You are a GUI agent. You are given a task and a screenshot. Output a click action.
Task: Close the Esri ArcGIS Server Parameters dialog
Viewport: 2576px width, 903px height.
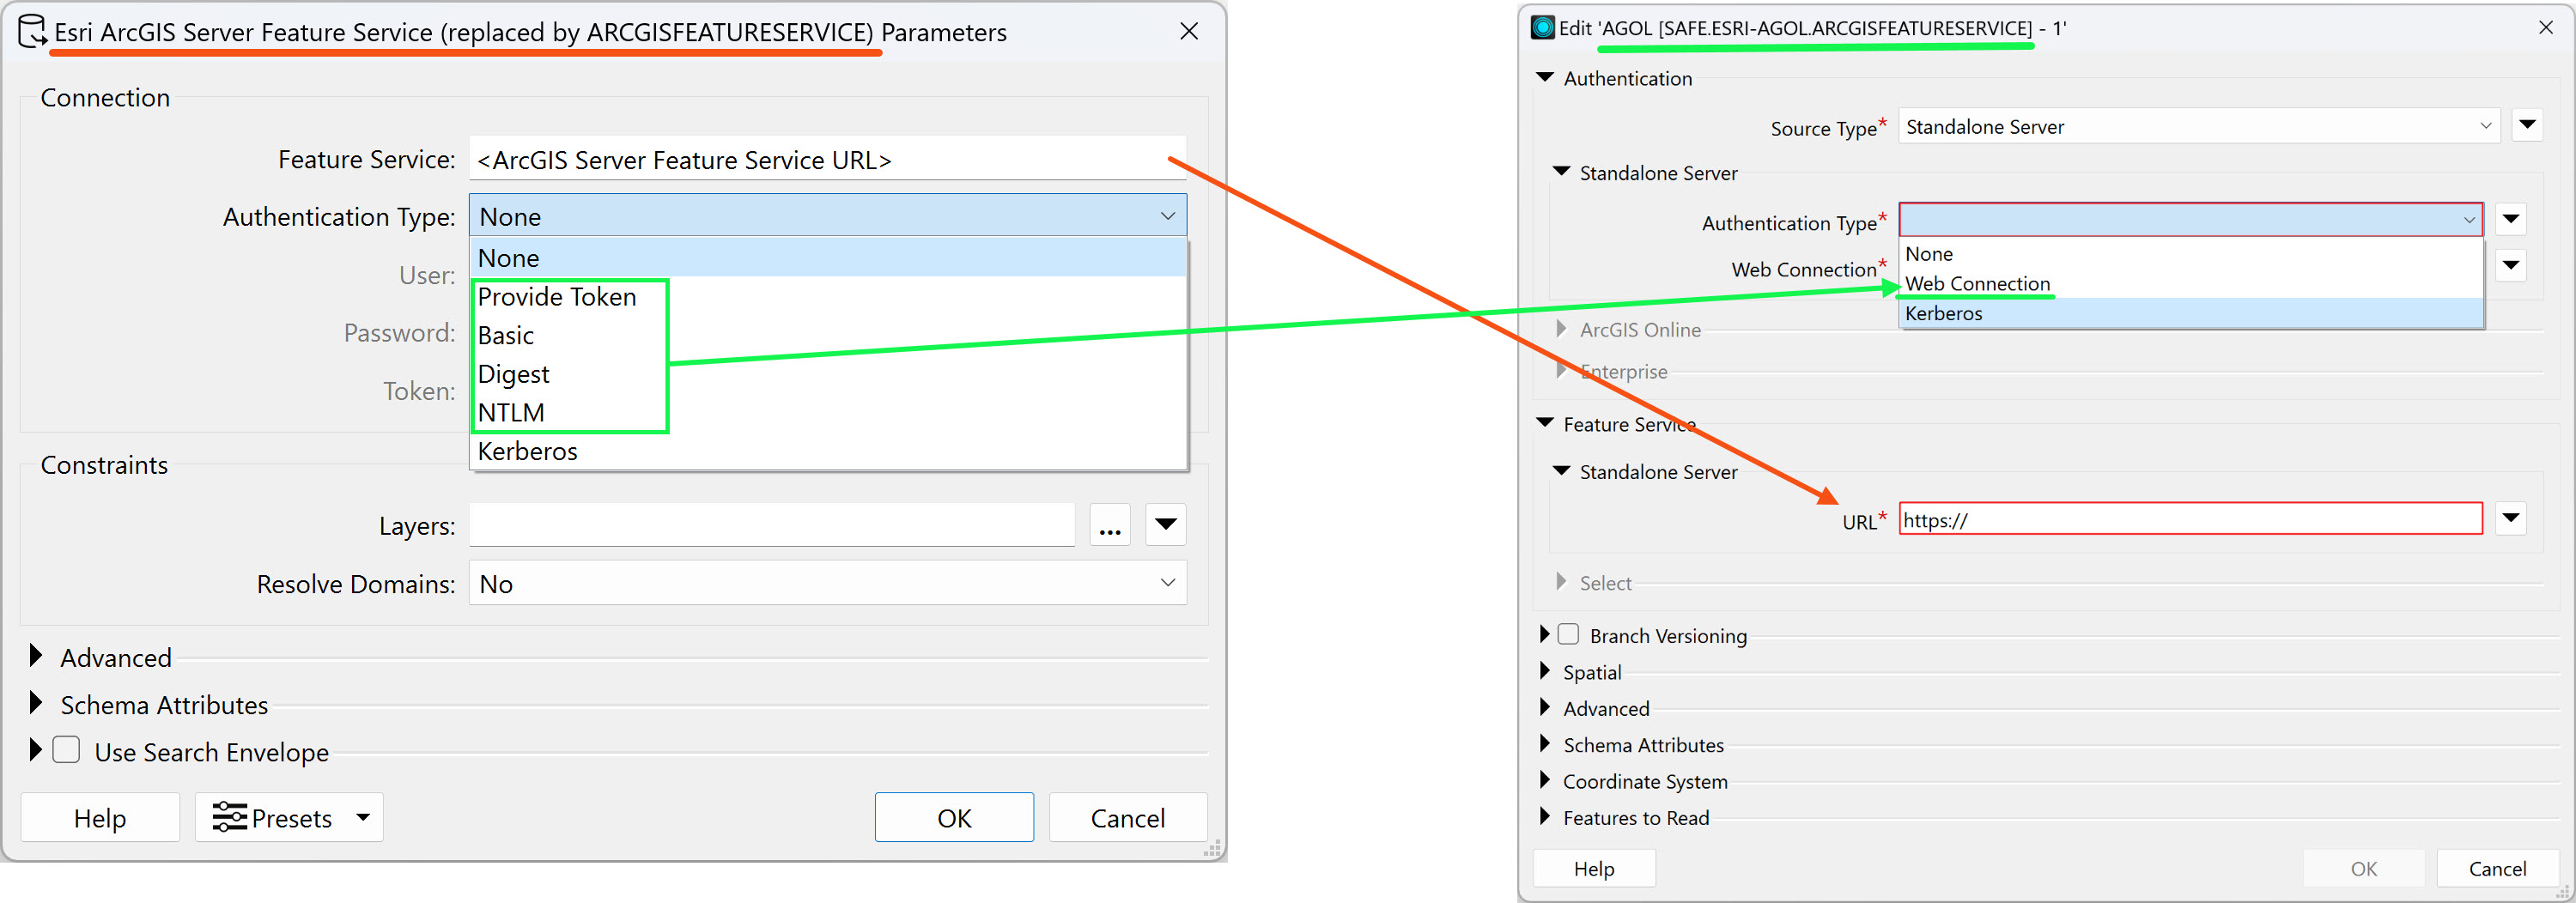point(1189,31)
